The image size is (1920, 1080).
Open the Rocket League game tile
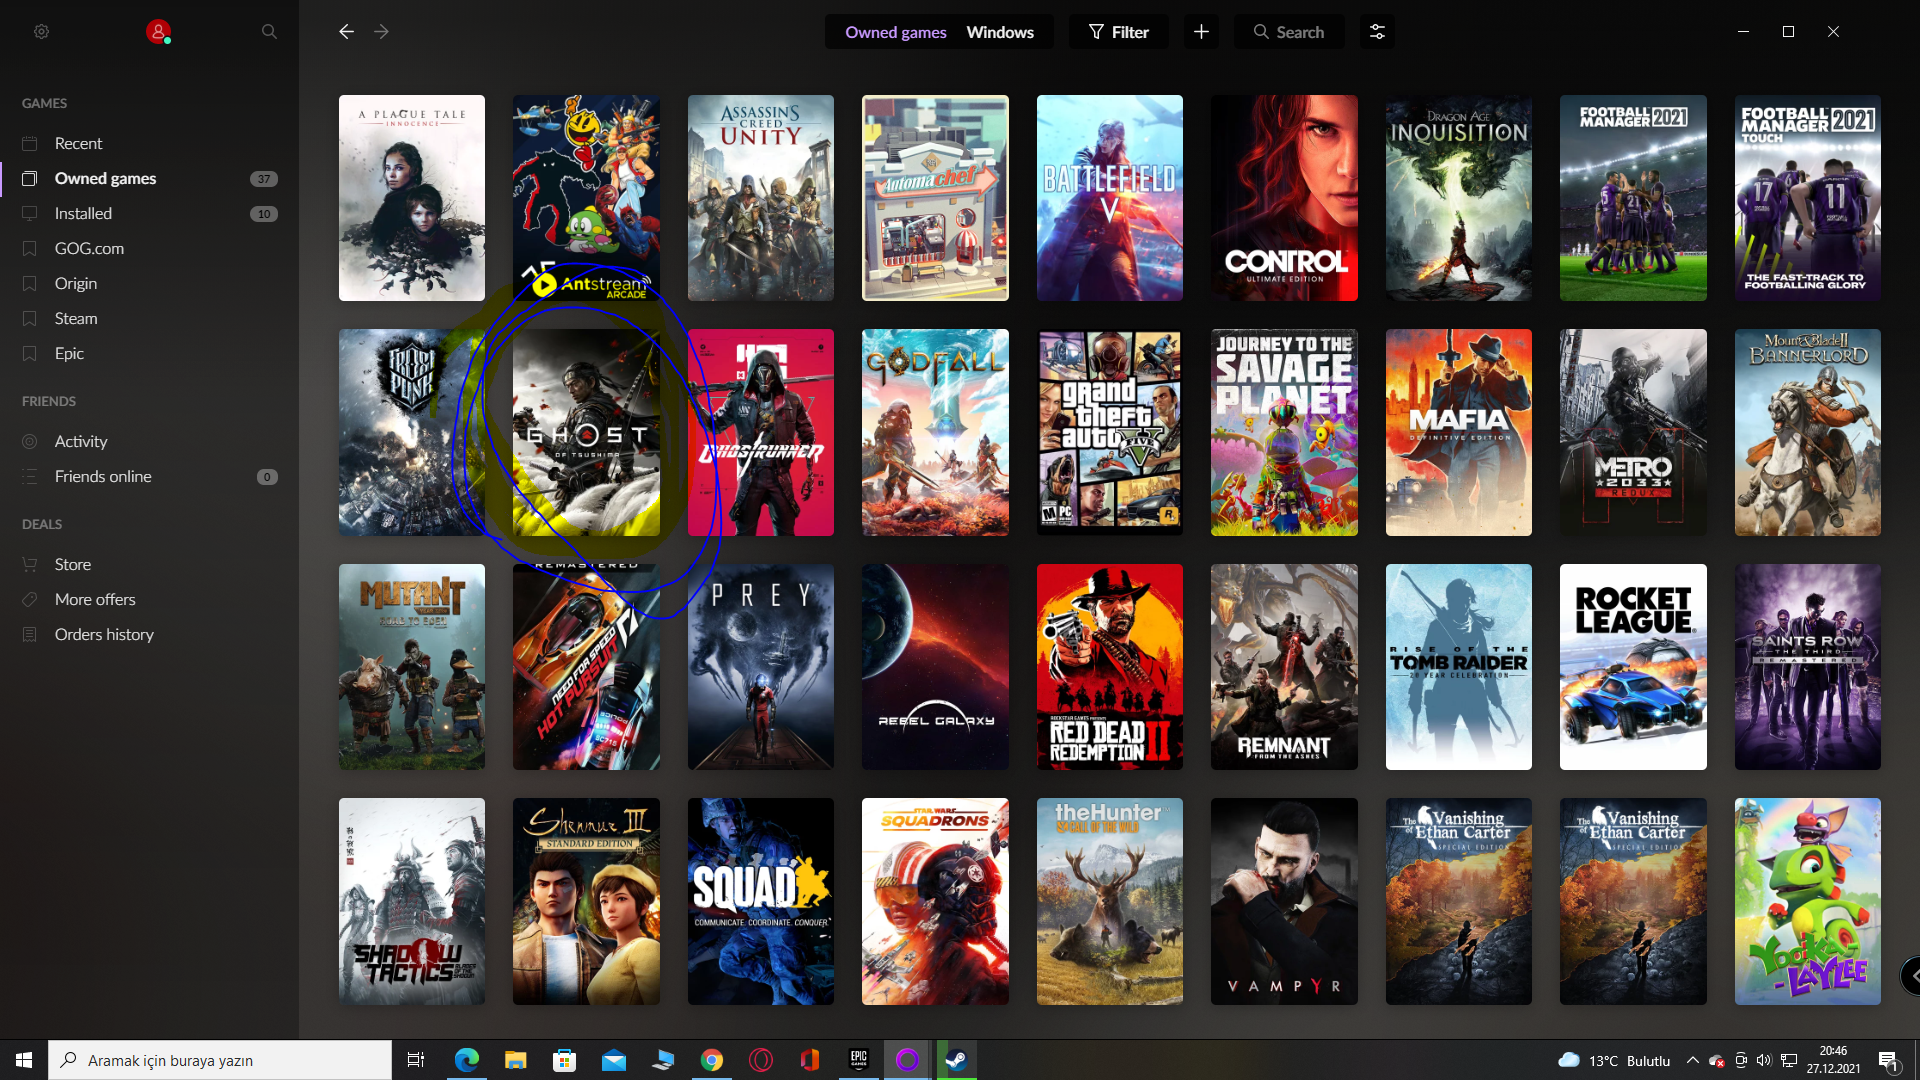(1633, 666)
